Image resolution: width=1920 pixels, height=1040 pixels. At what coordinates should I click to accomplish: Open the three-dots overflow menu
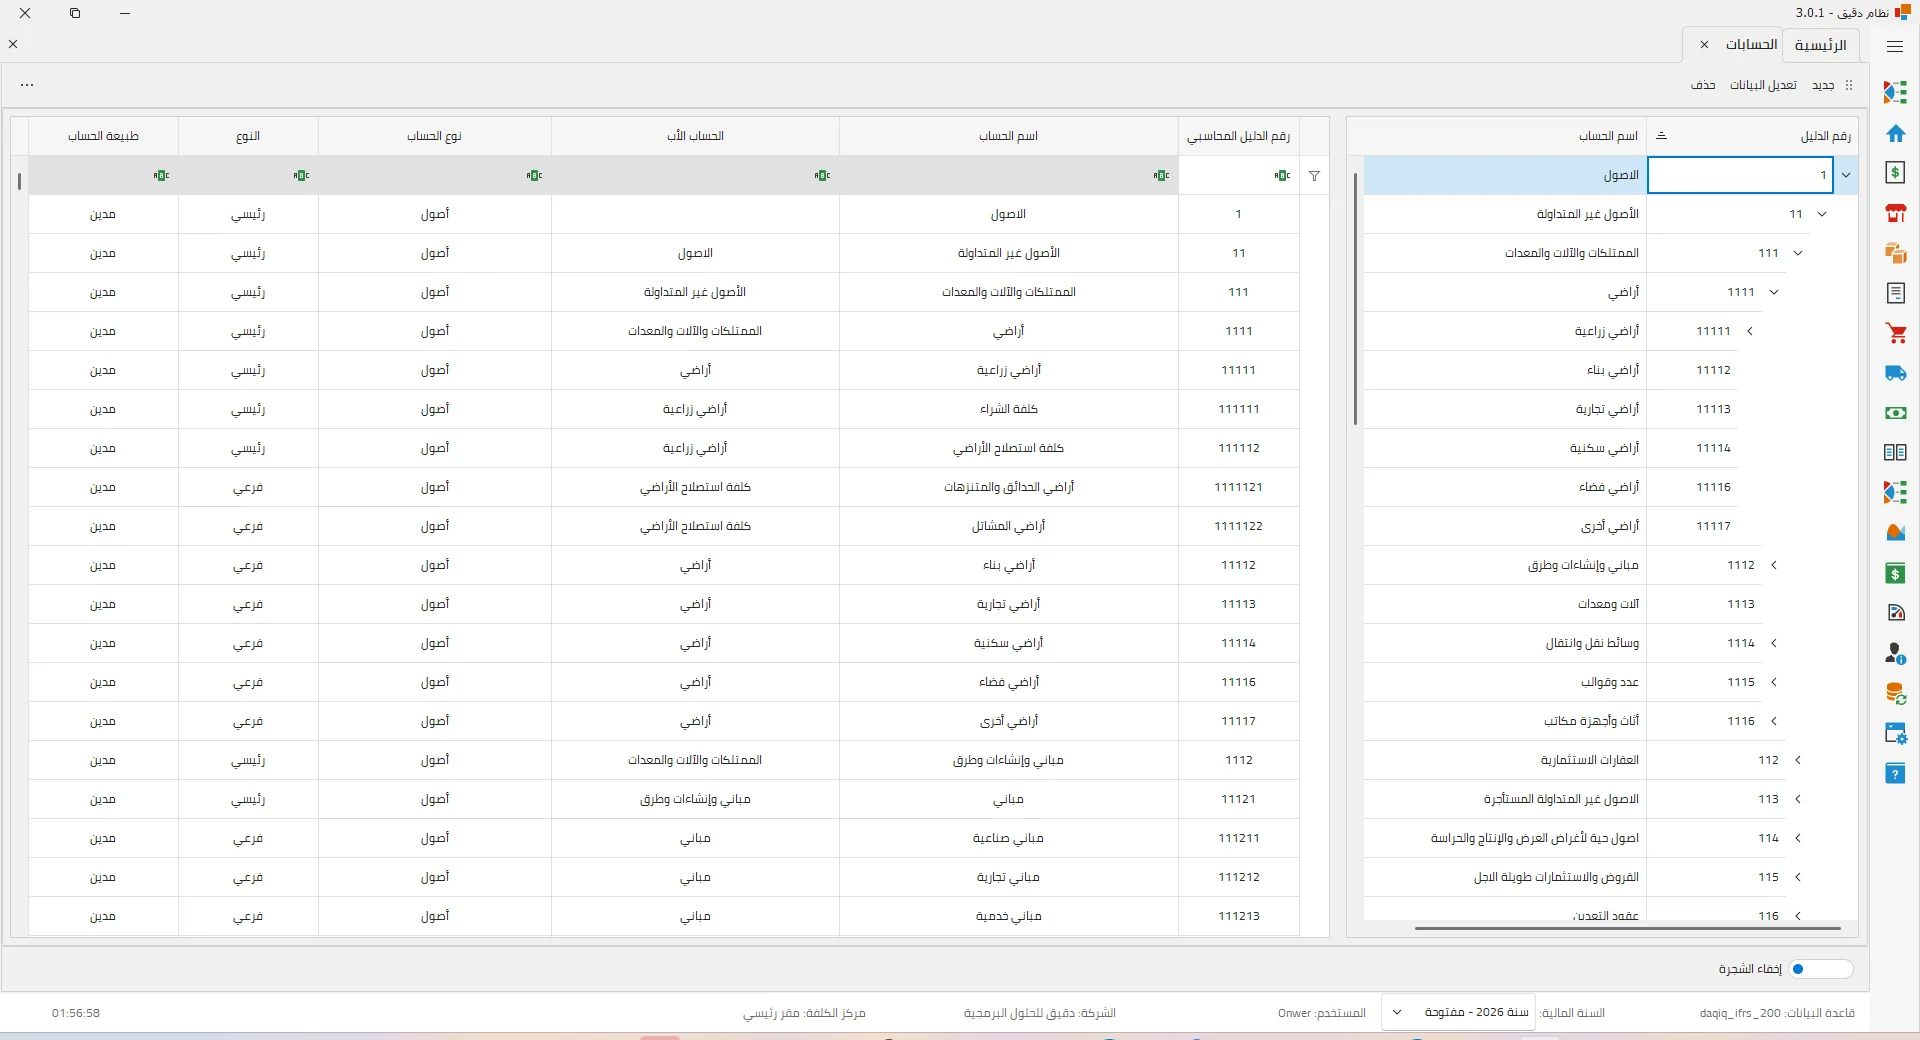[27, 85]
